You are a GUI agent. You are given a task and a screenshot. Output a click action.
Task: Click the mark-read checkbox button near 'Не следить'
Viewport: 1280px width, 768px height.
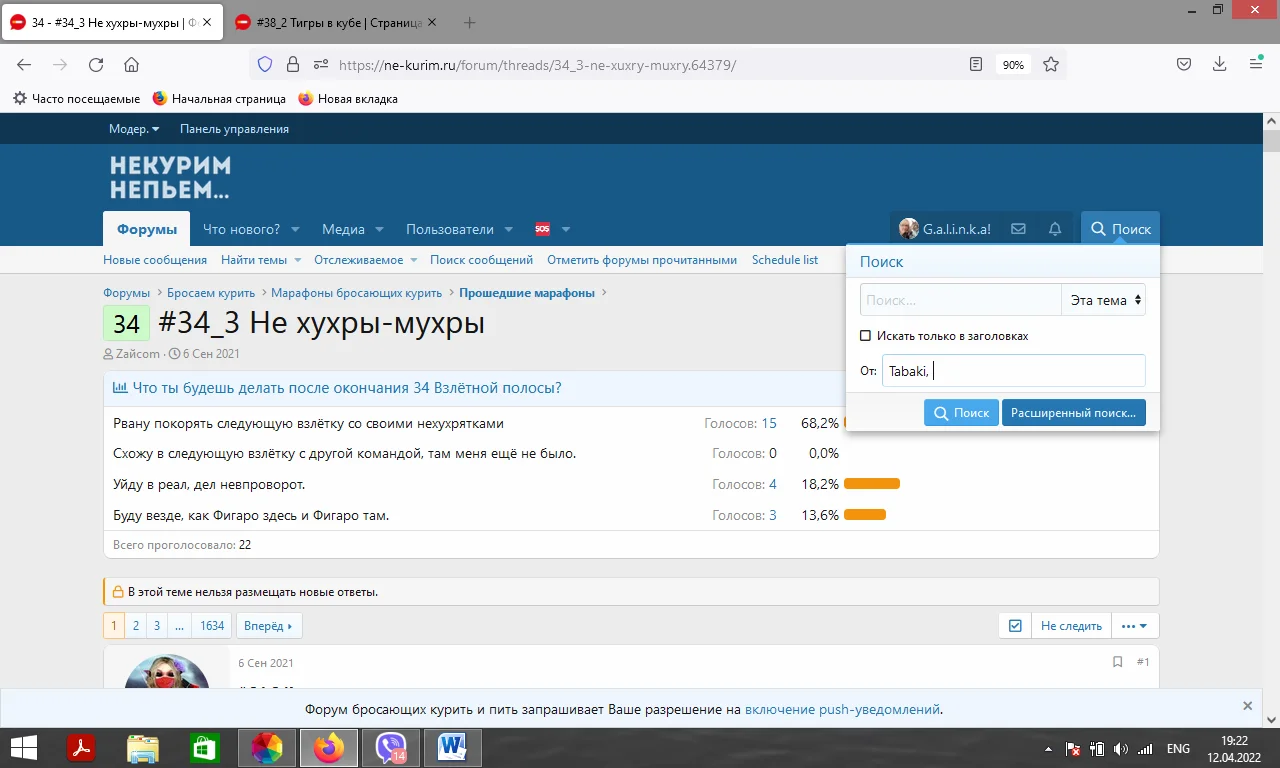(1015, 626)
